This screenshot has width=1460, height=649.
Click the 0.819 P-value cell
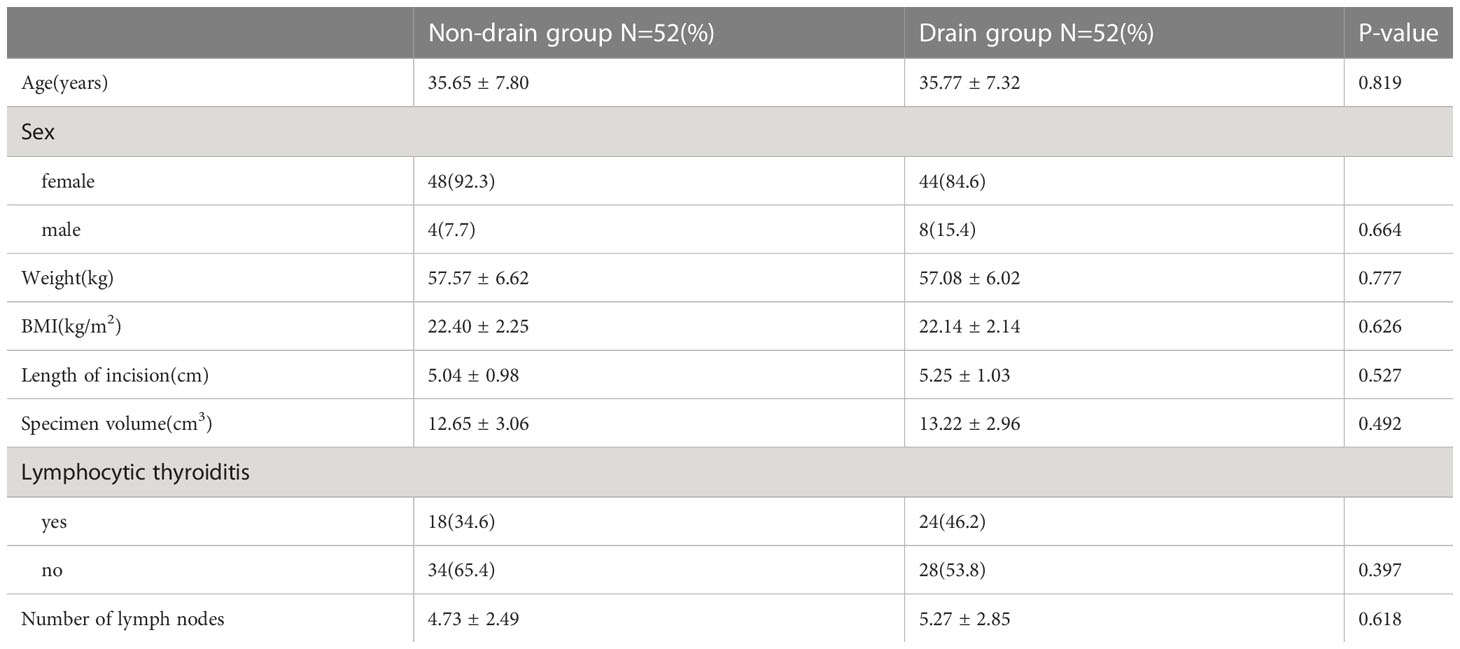pyautogui.click(x=1380, y=83)
